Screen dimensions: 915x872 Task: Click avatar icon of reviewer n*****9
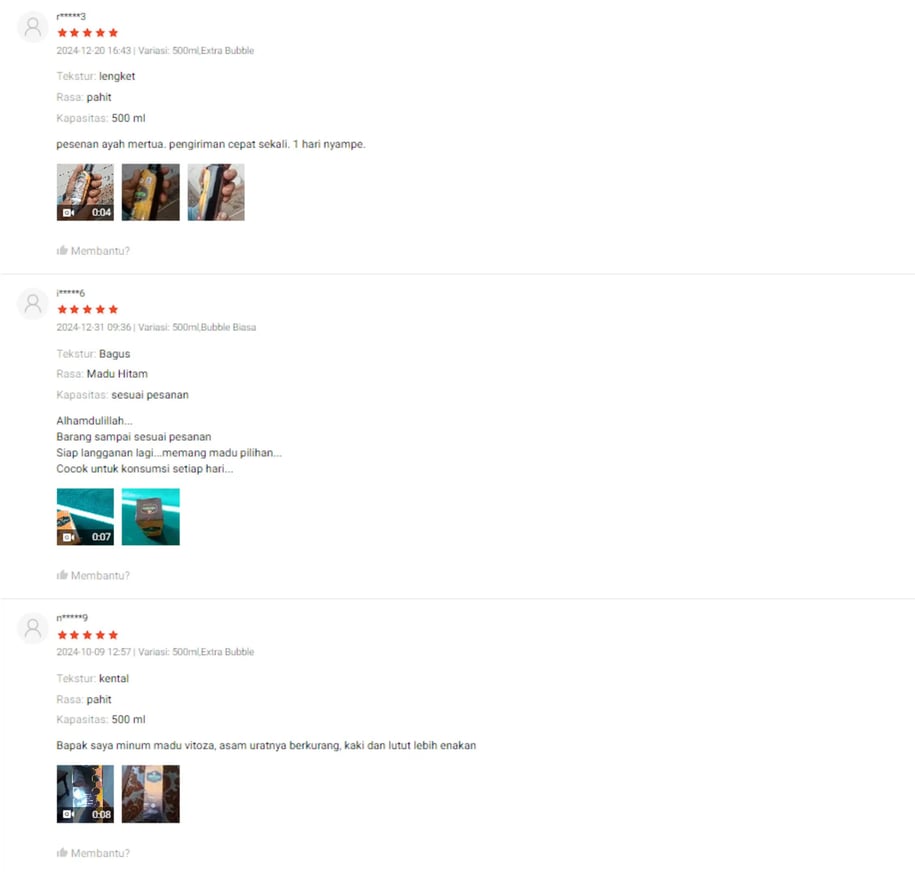pyautogui.click(x=33, y=629)
